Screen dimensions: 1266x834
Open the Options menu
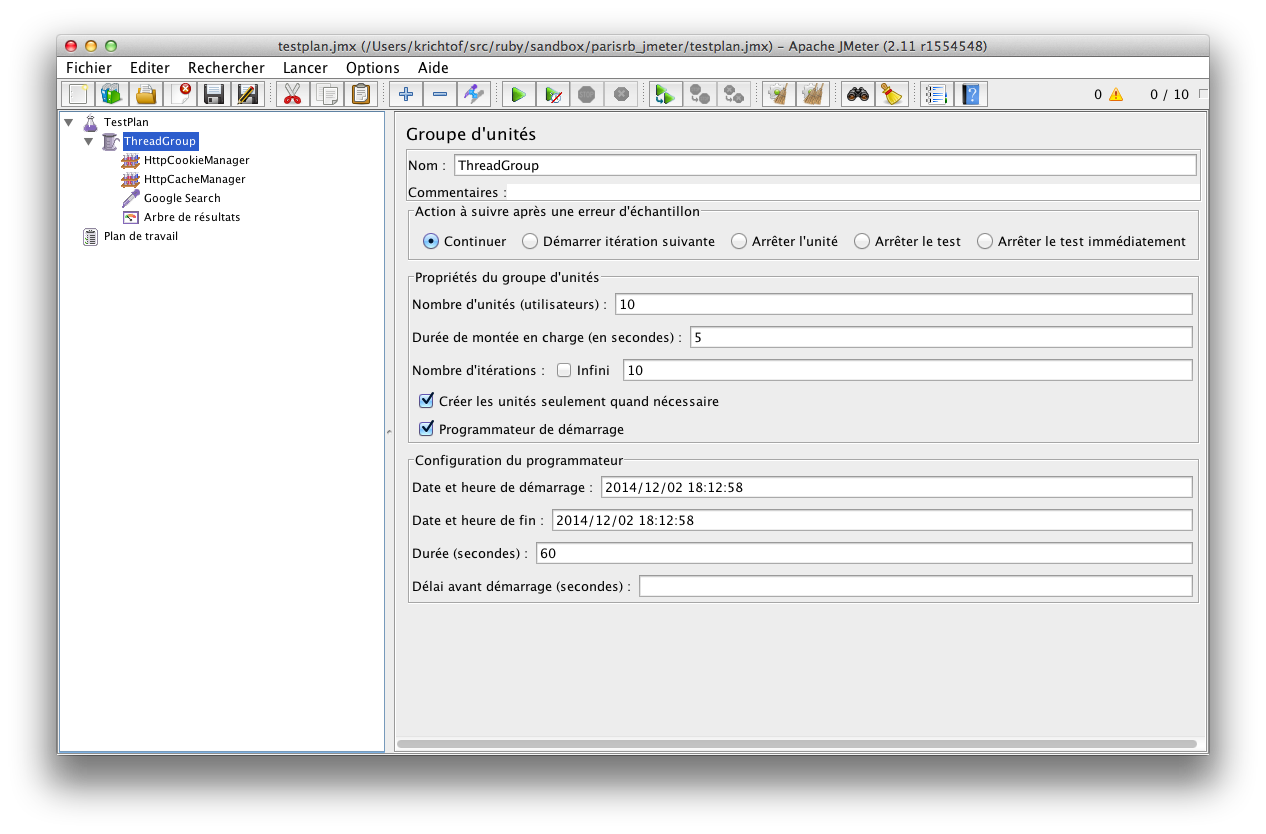pyautogui.click(x=373, y=68)
